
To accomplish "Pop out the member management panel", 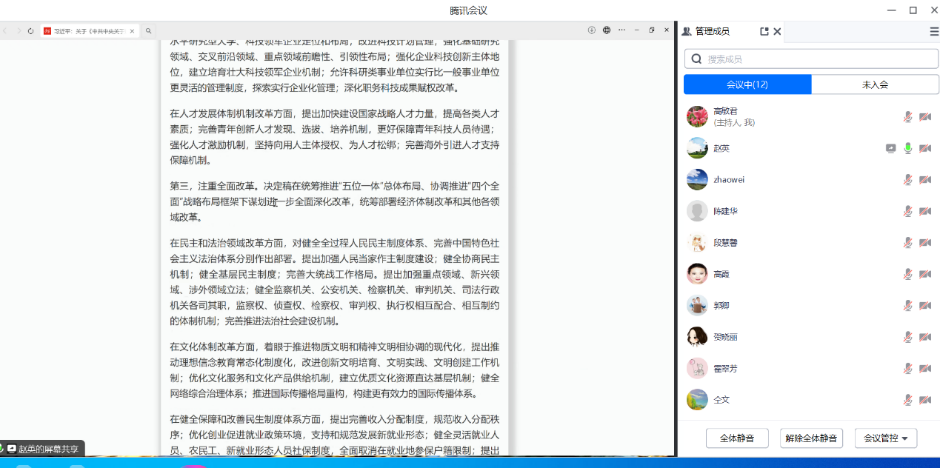I will click(x=764, y=32).
